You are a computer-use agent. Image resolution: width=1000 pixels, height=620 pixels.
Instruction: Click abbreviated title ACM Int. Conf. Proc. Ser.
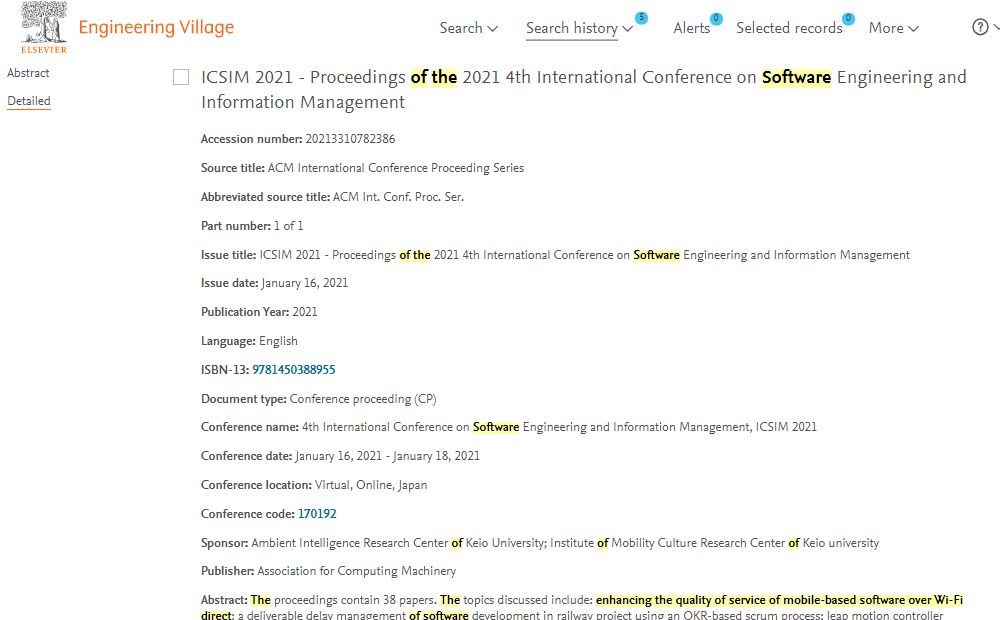[398, 196]
